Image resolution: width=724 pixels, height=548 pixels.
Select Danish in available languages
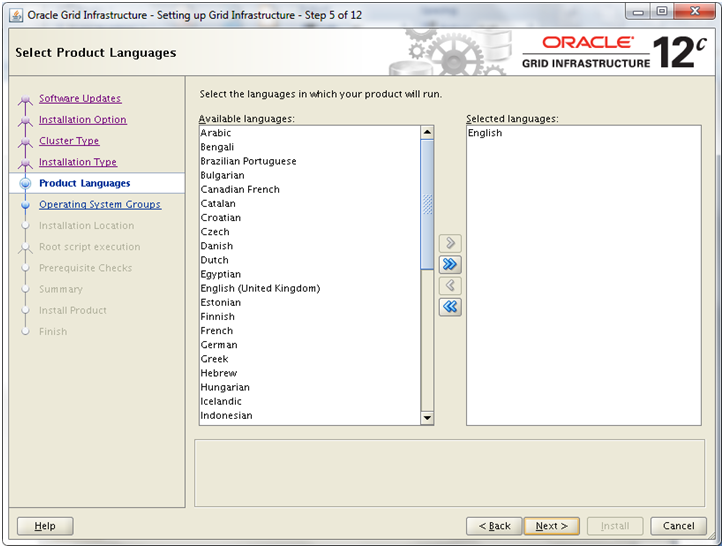click(310, 246)
